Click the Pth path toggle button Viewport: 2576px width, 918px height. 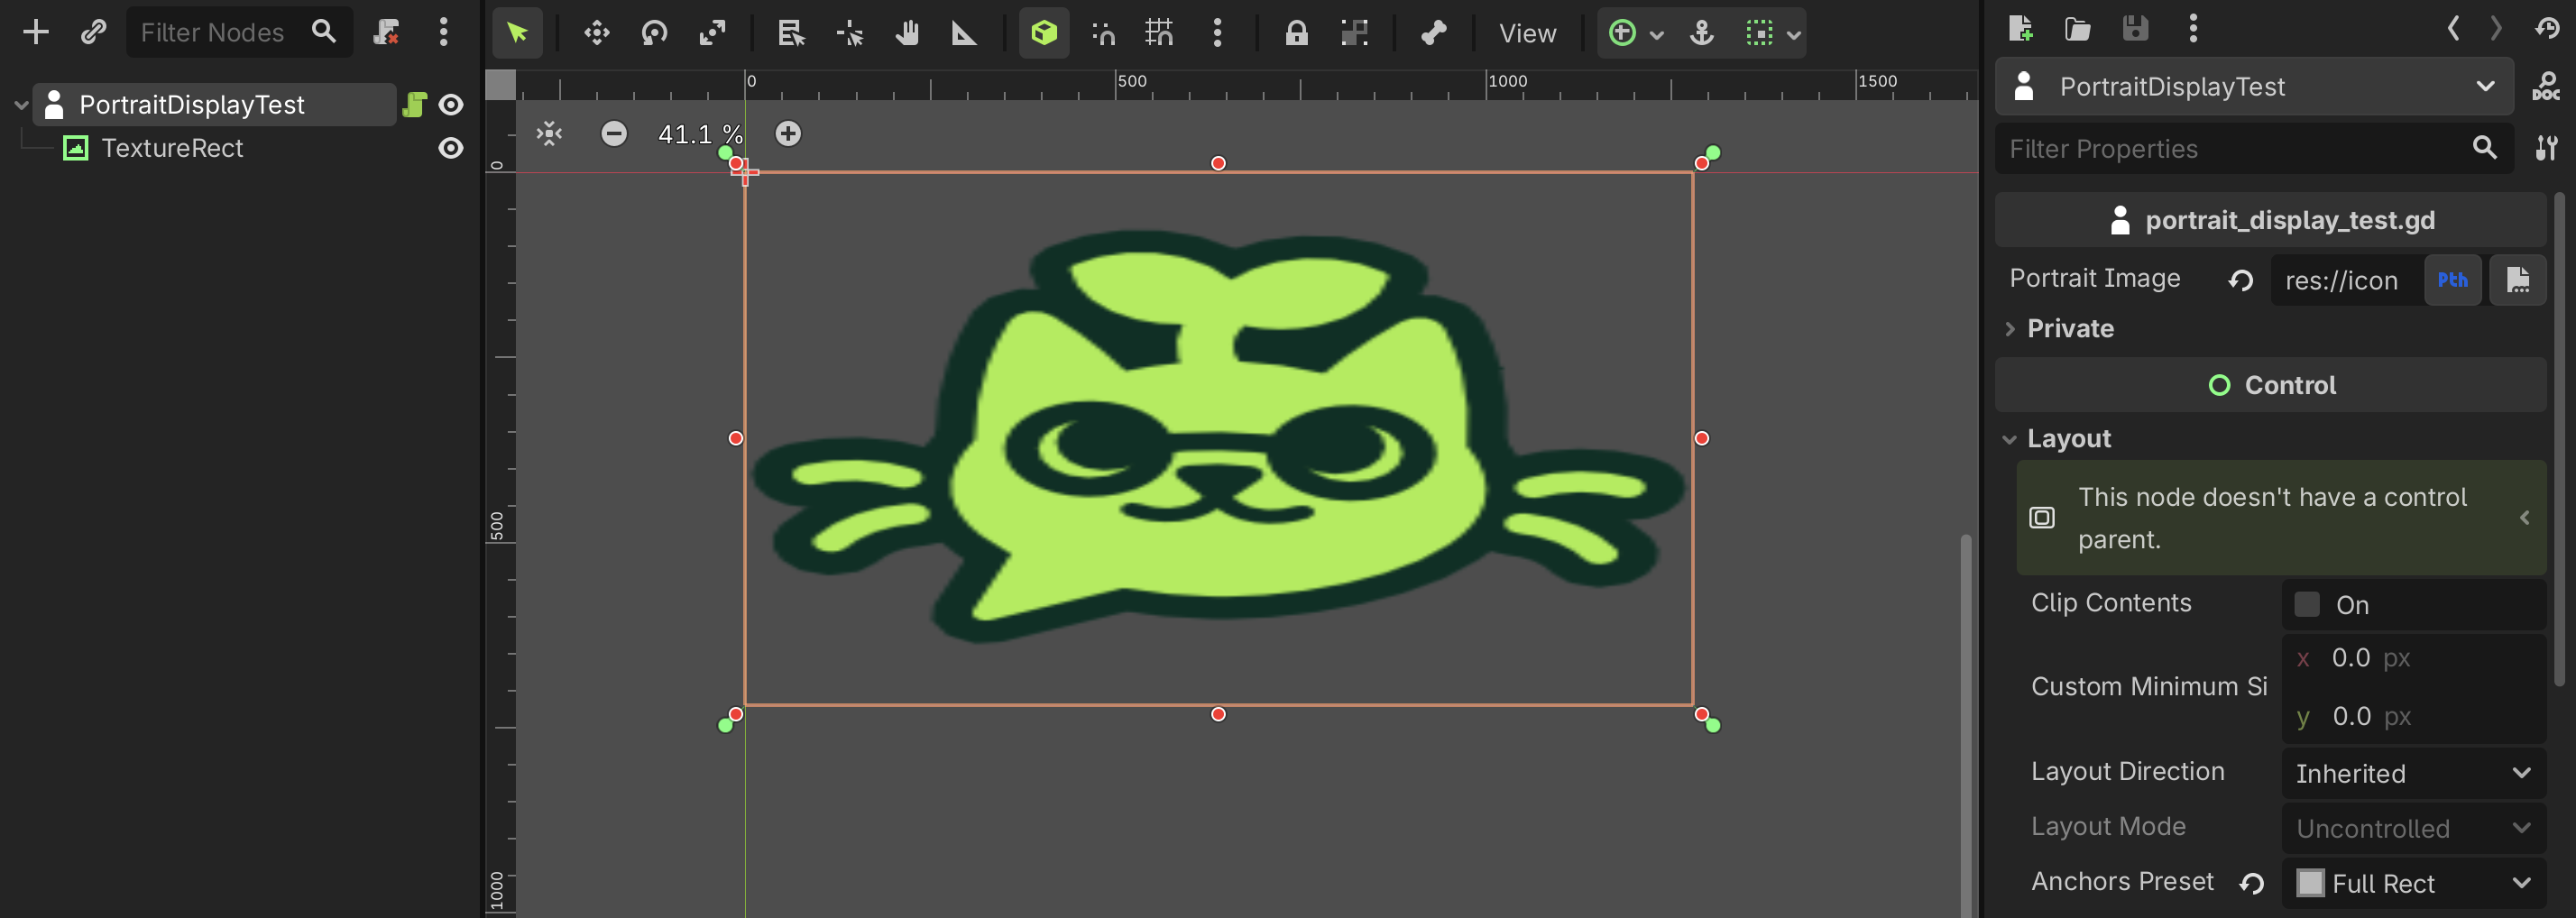(x=2452, y=280)
